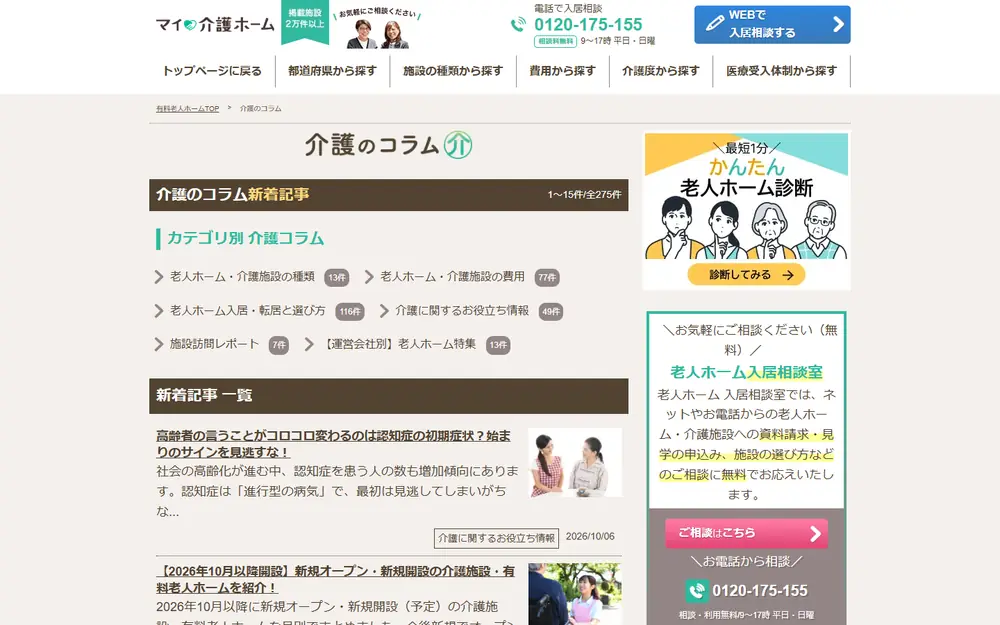Click the マイ介護ホーム site logo
The width and height of the screenshot is (1000, 625).
pos(215,25)
